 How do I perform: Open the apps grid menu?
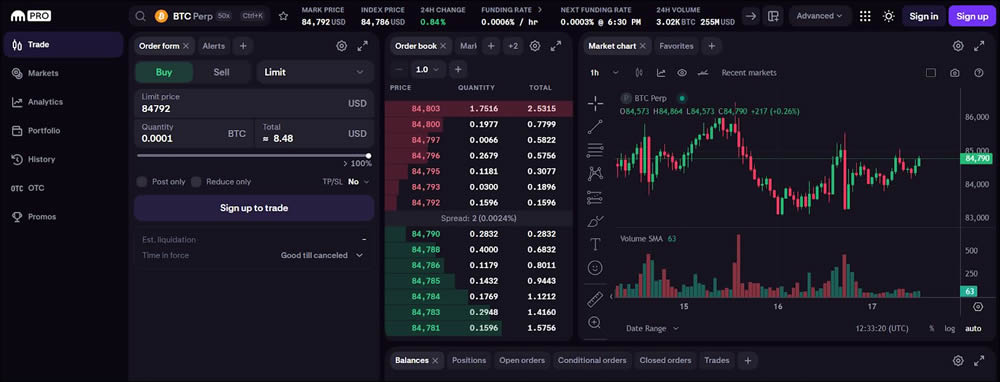pyautogui.click(x=865, y=16)
